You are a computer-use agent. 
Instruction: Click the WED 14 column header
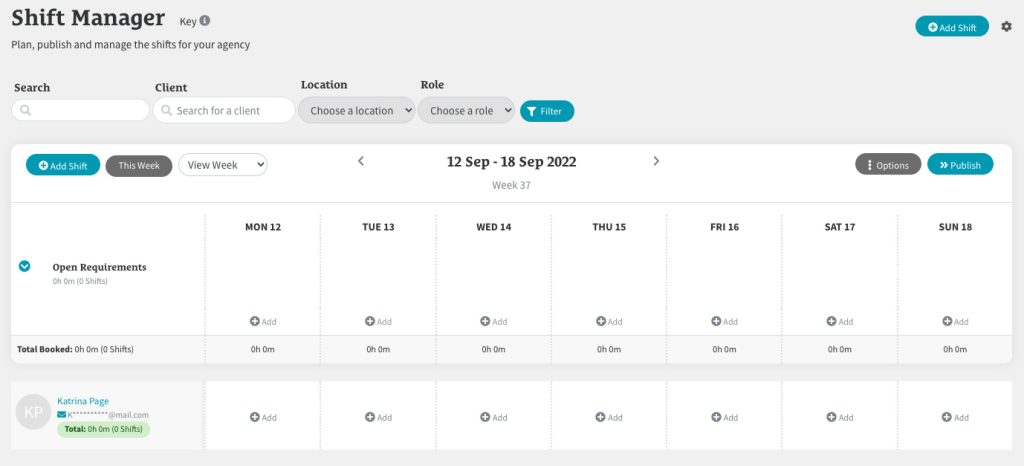coord(494,227)
